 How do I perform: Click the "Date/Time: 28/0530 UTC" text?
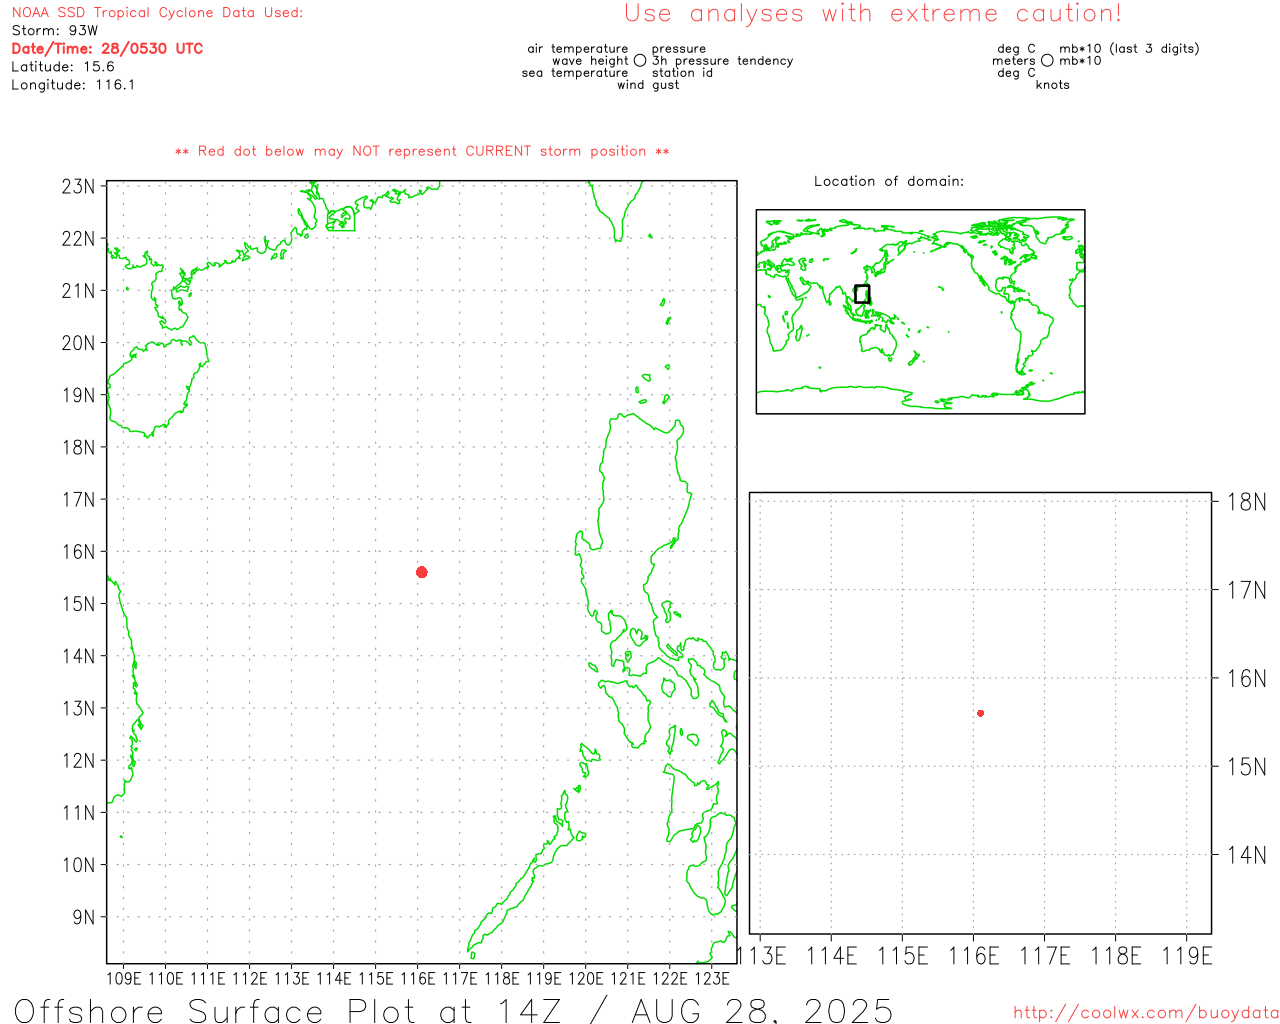[107, 49]
